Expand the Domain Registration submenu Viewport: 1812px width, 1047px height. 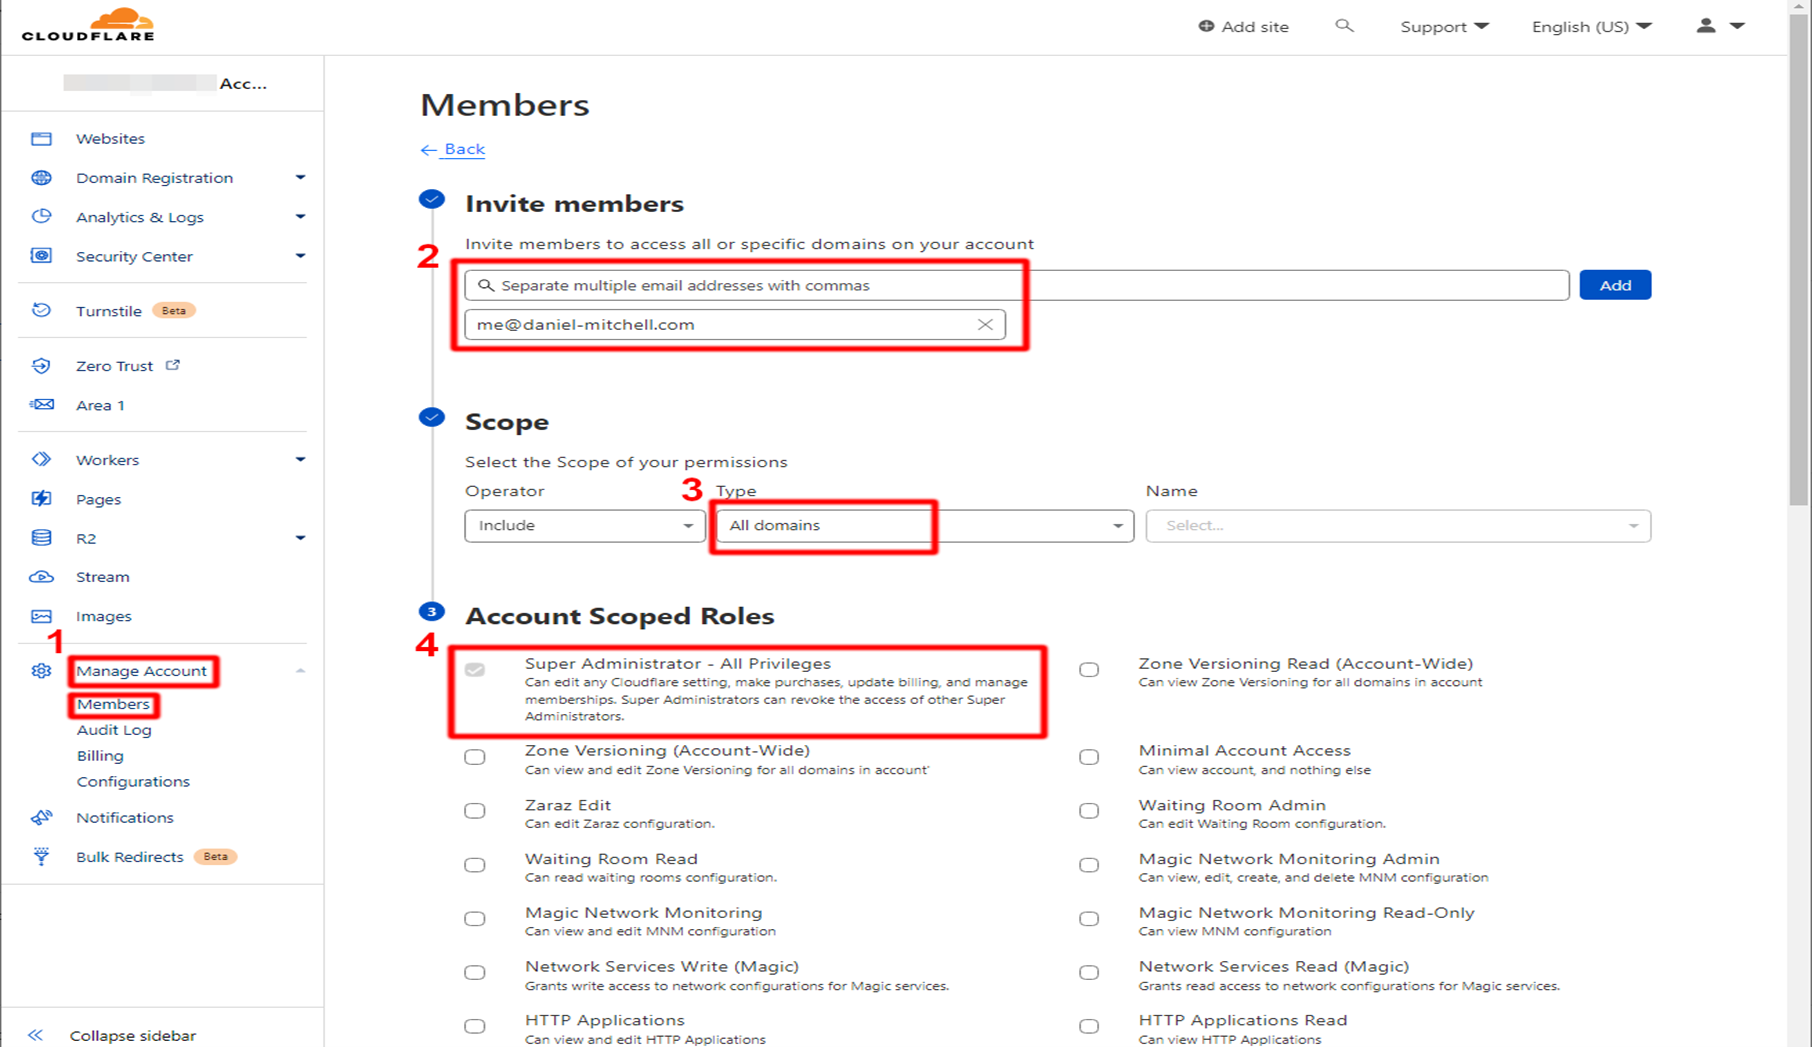tap(300, 178)
